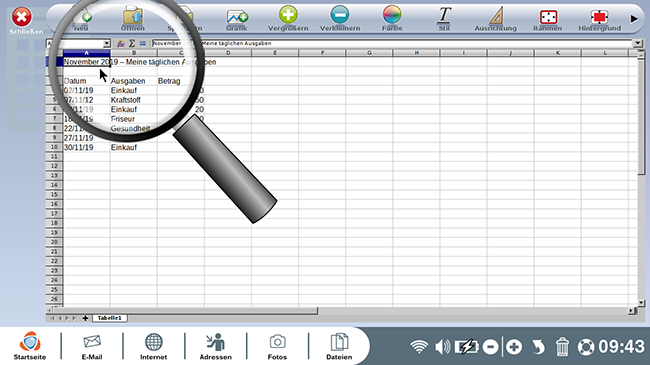
Task: Select the Rahmen border tool
Action: tap(548, 17)
